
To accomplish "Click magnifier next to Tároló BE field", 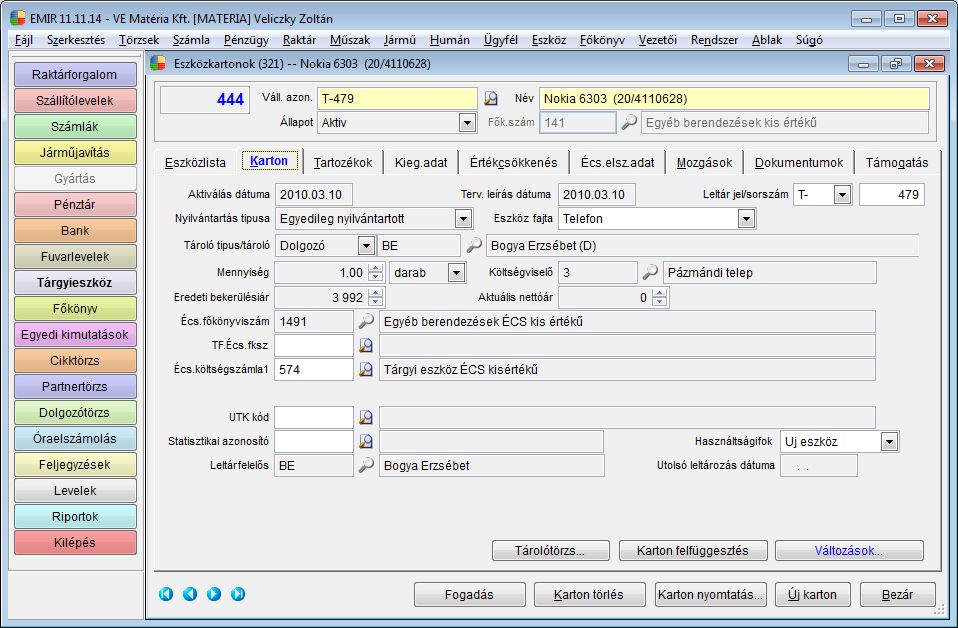I will [x=474, y=246].
